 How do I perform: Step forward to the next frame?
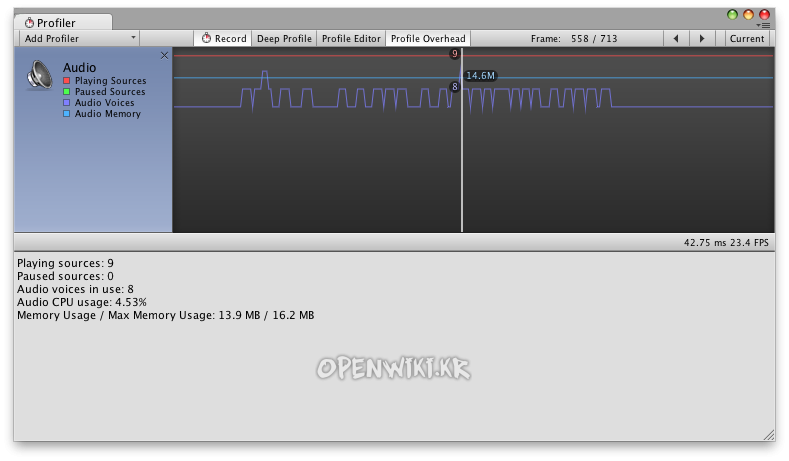click(x=702, y=38)
